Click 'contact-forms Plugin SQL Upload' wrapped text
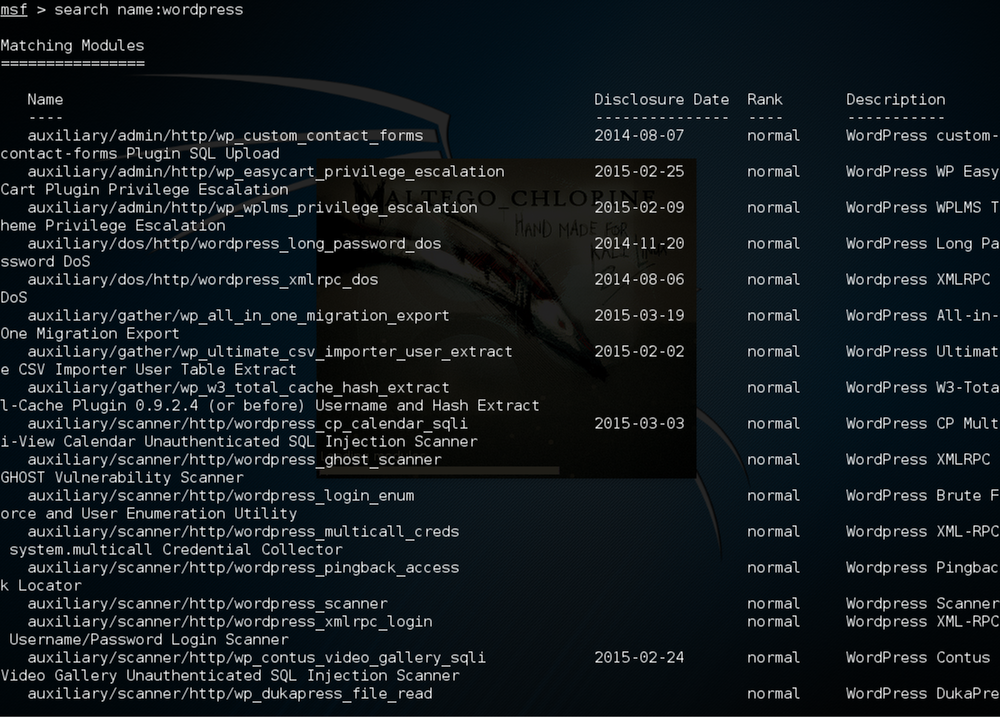This screenshot has width=1000, height=717. (x=140, y=154)
